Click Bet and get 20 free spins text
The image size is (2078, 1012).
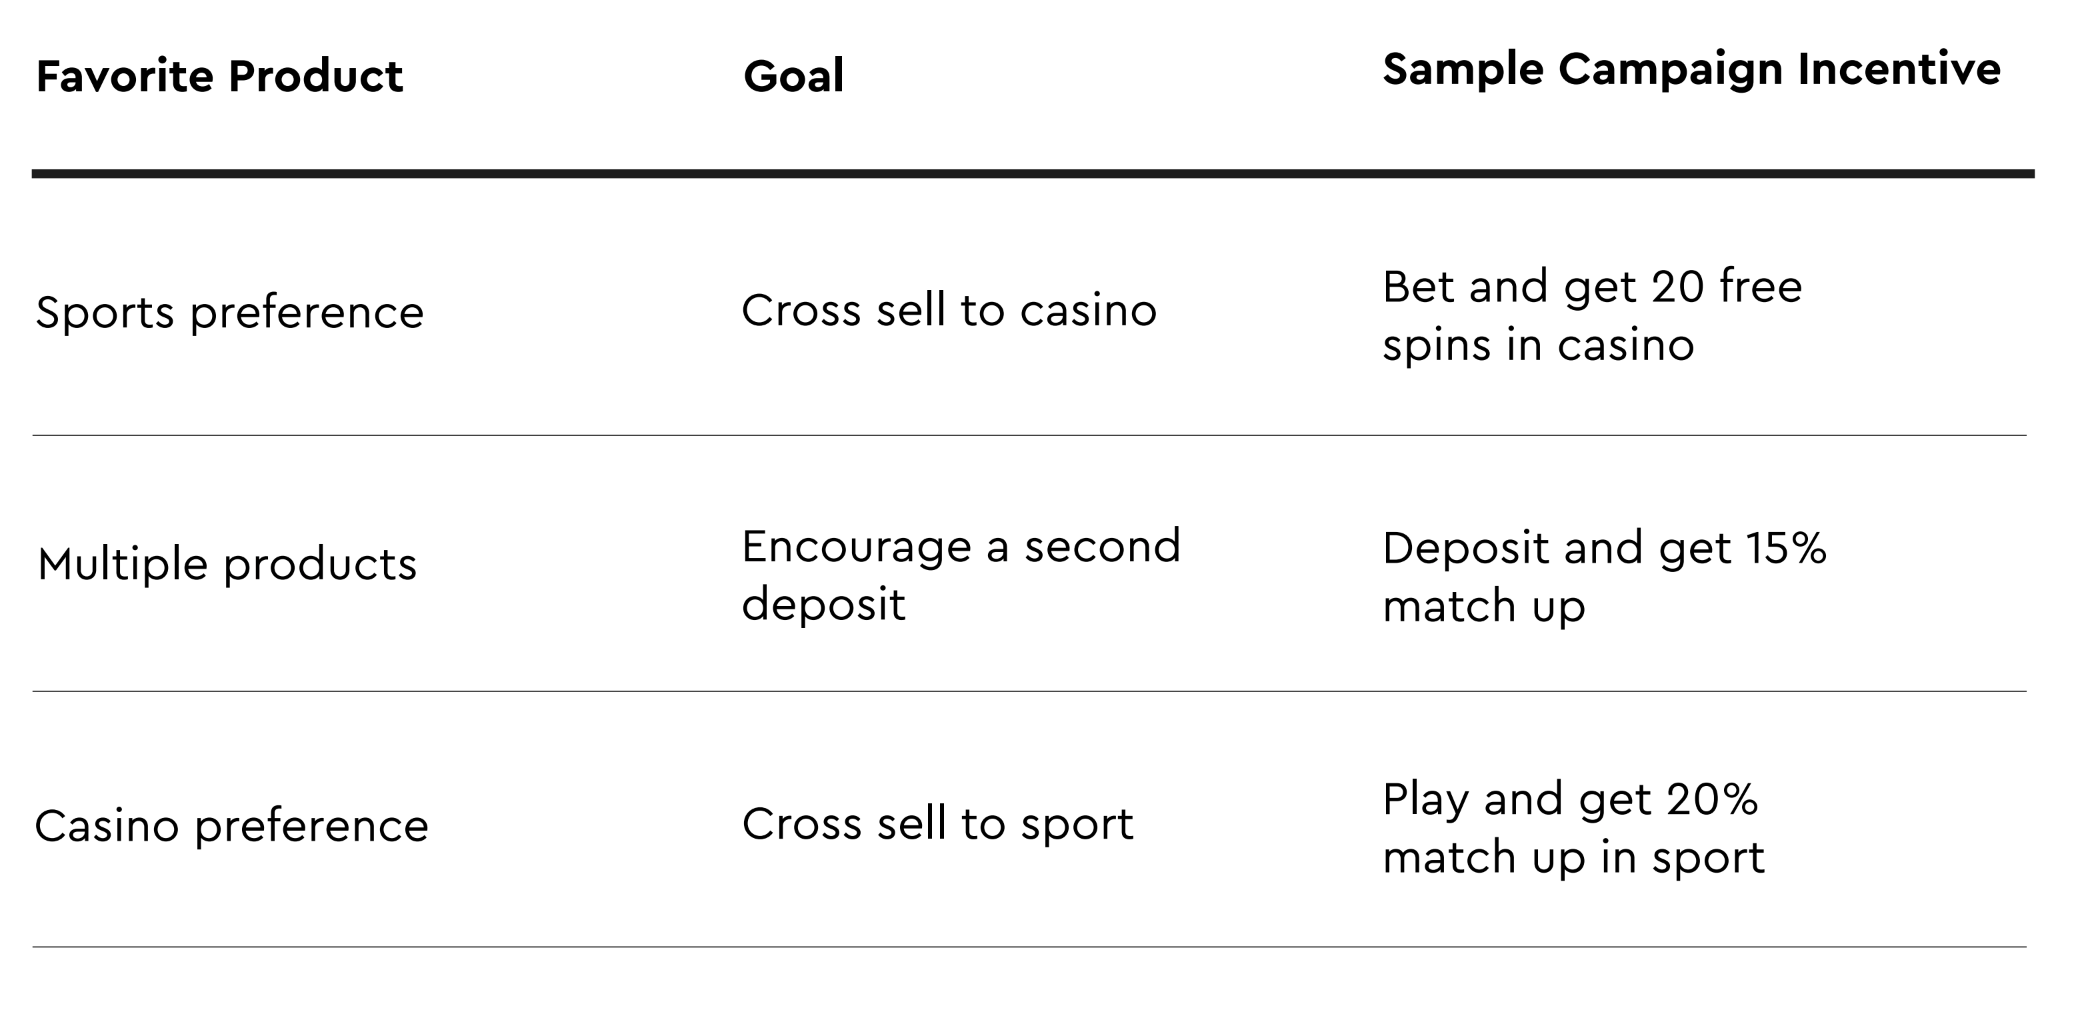[x=1592, y=315]
